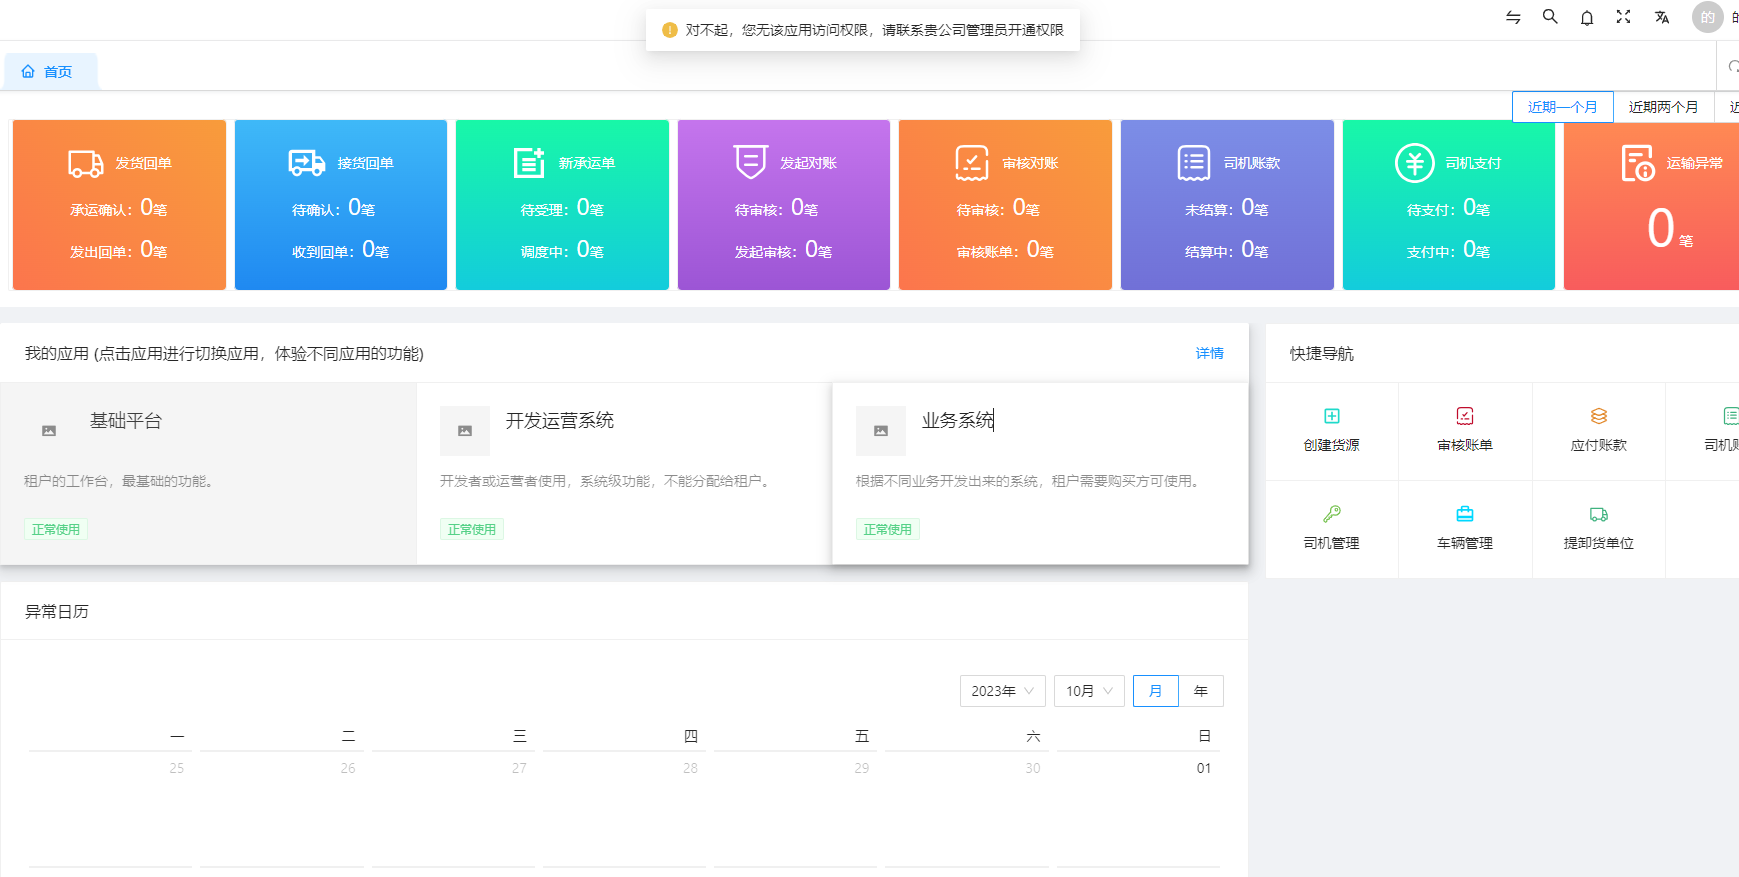Screen dimensions: 1739x877
Task: Click the user avatar circle
Action: click(x=1708, y=17)
